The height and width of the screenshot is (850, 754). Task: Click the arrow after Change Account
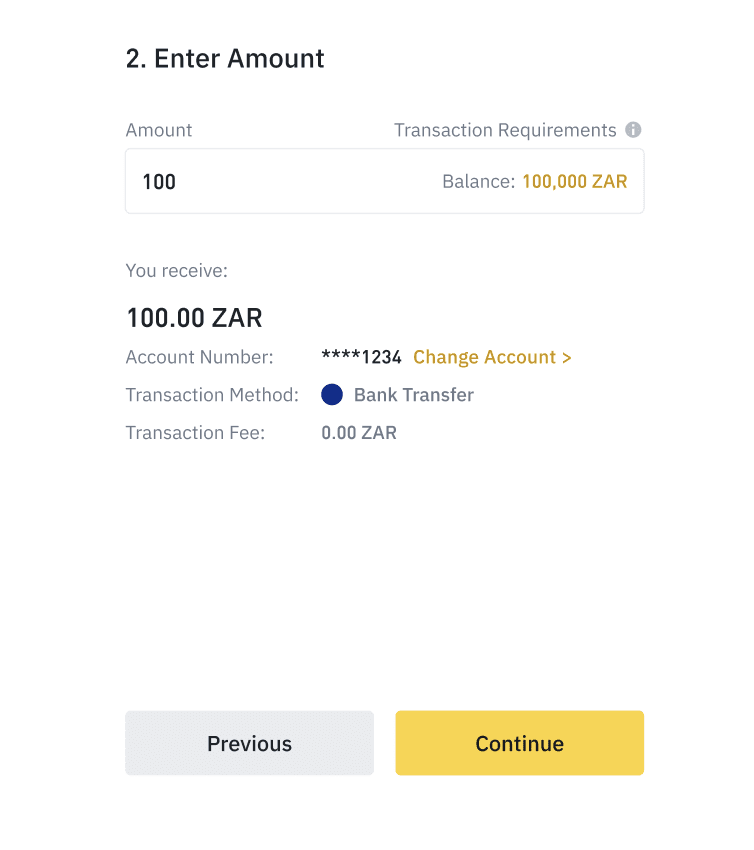pos(567,357)
